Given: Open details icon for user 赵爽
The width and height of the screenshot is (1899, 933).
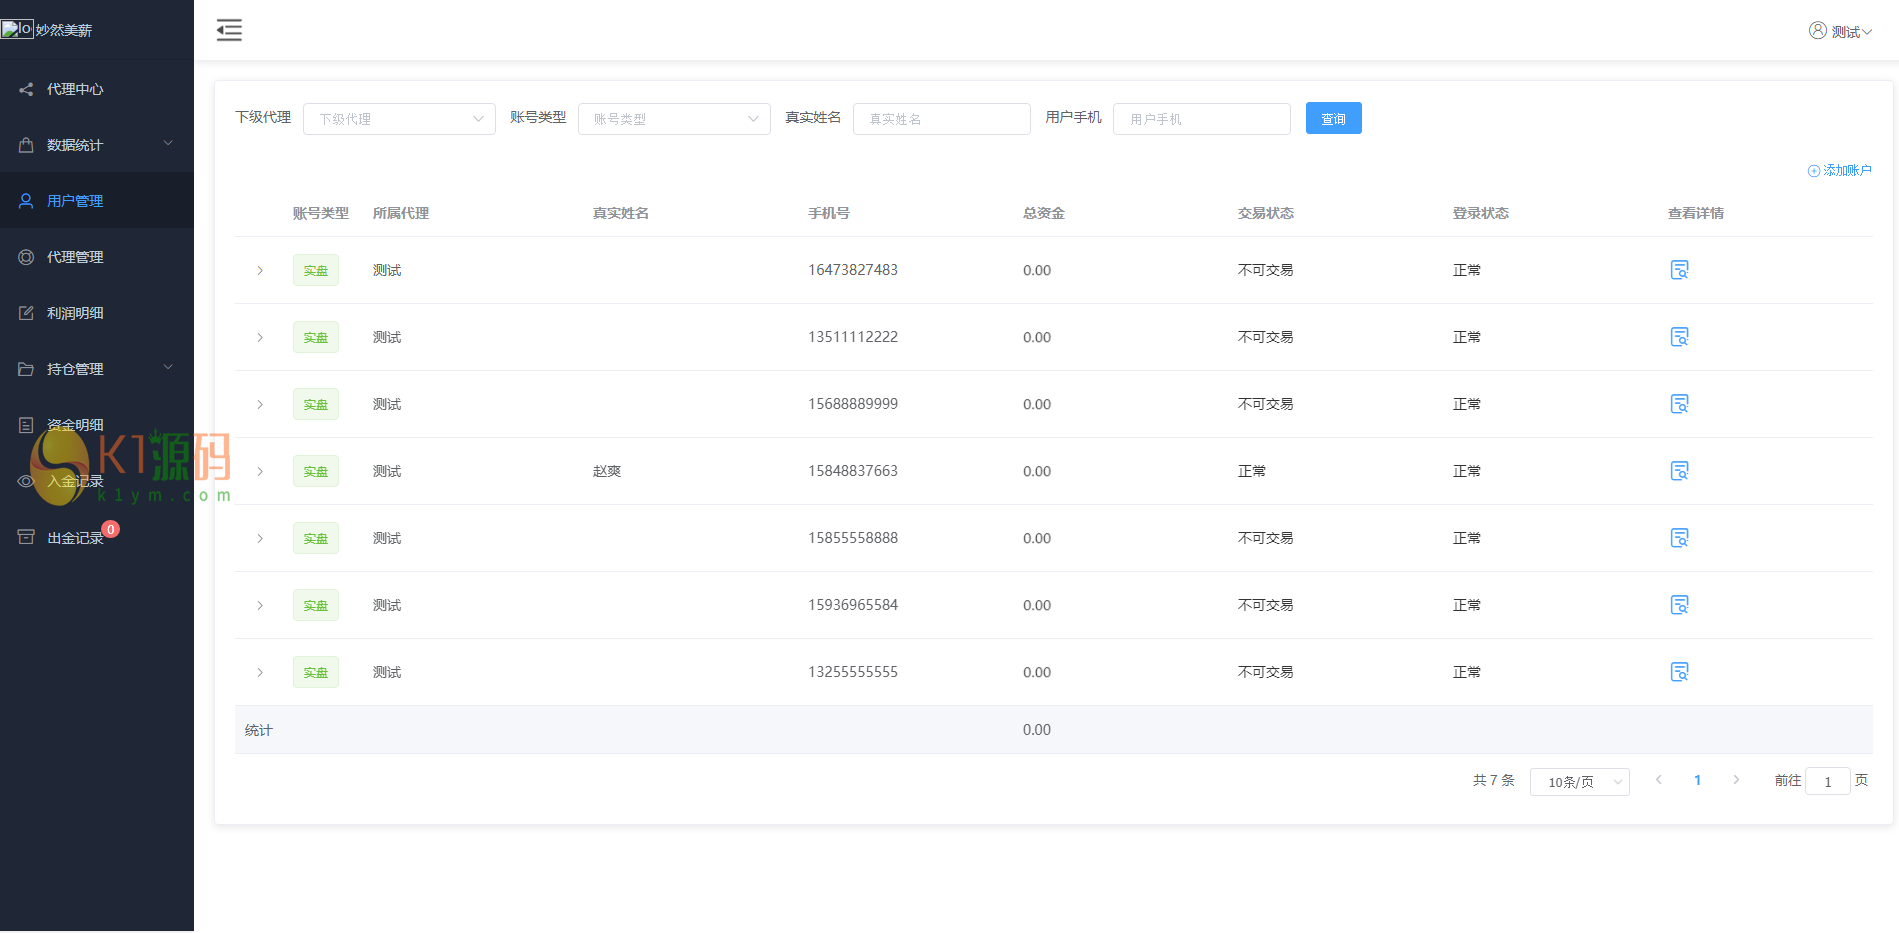Looking at the screenshot, I should (1679, 471).
